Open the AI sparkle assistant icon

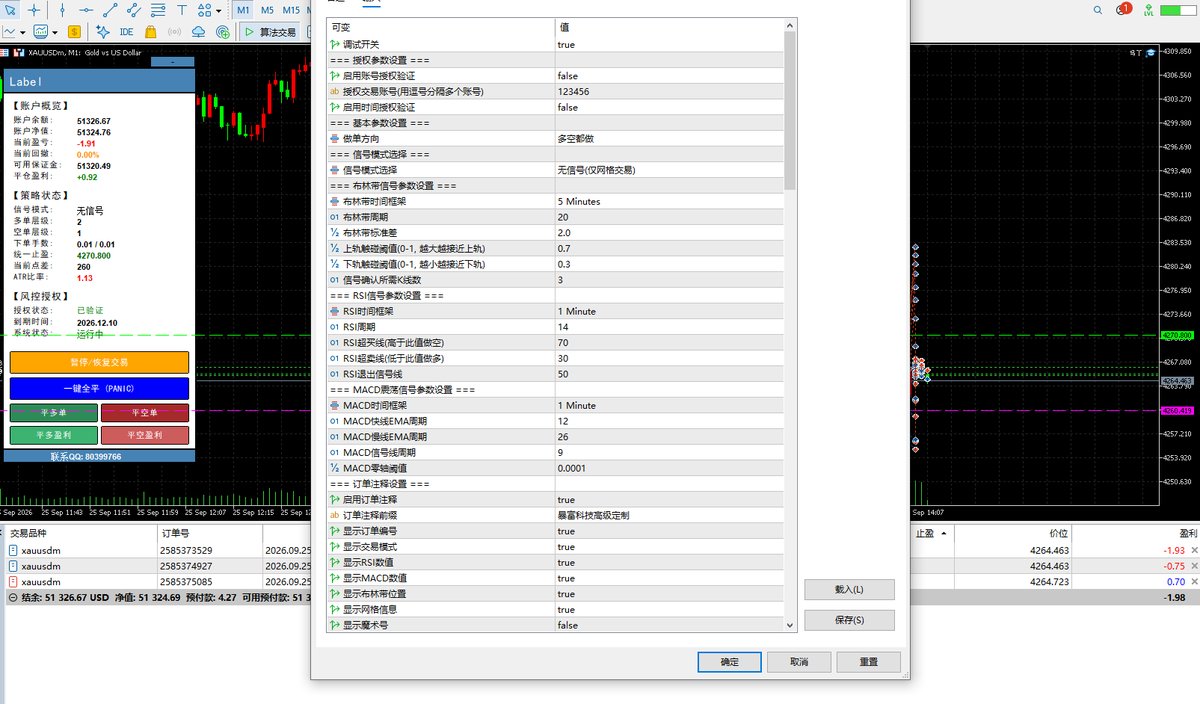(102, 32)
